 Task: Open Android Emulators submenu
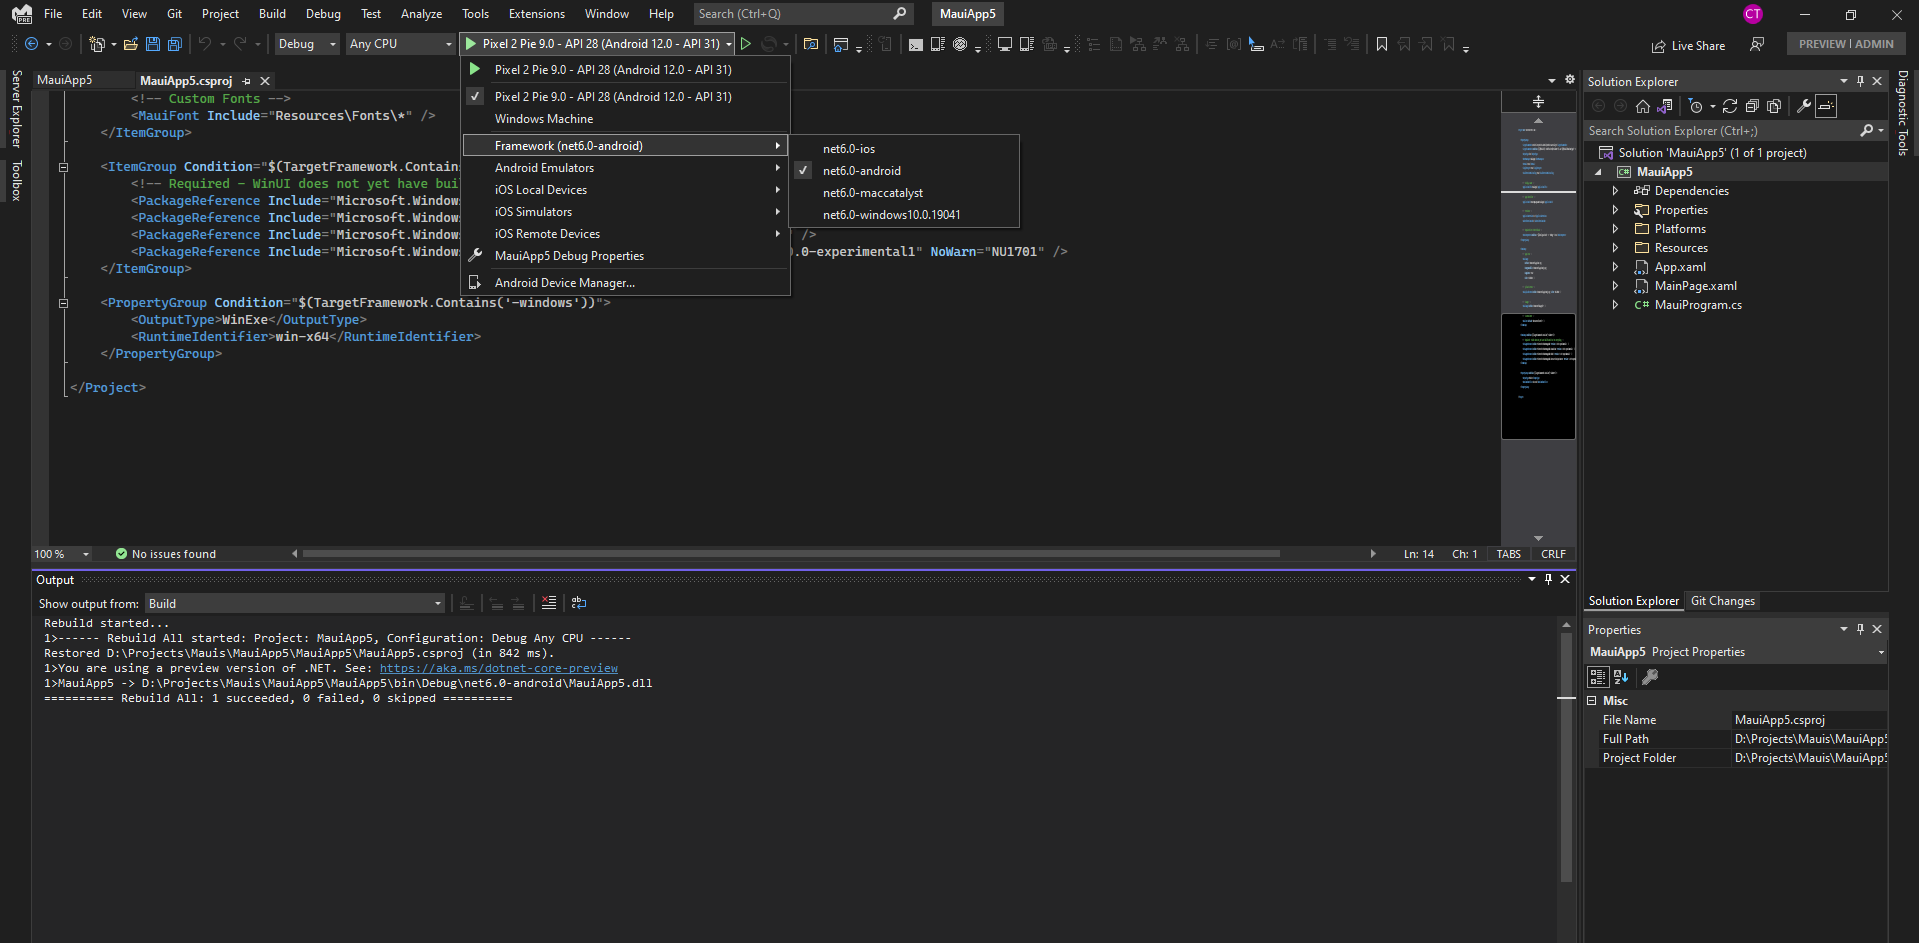point(625,168)
